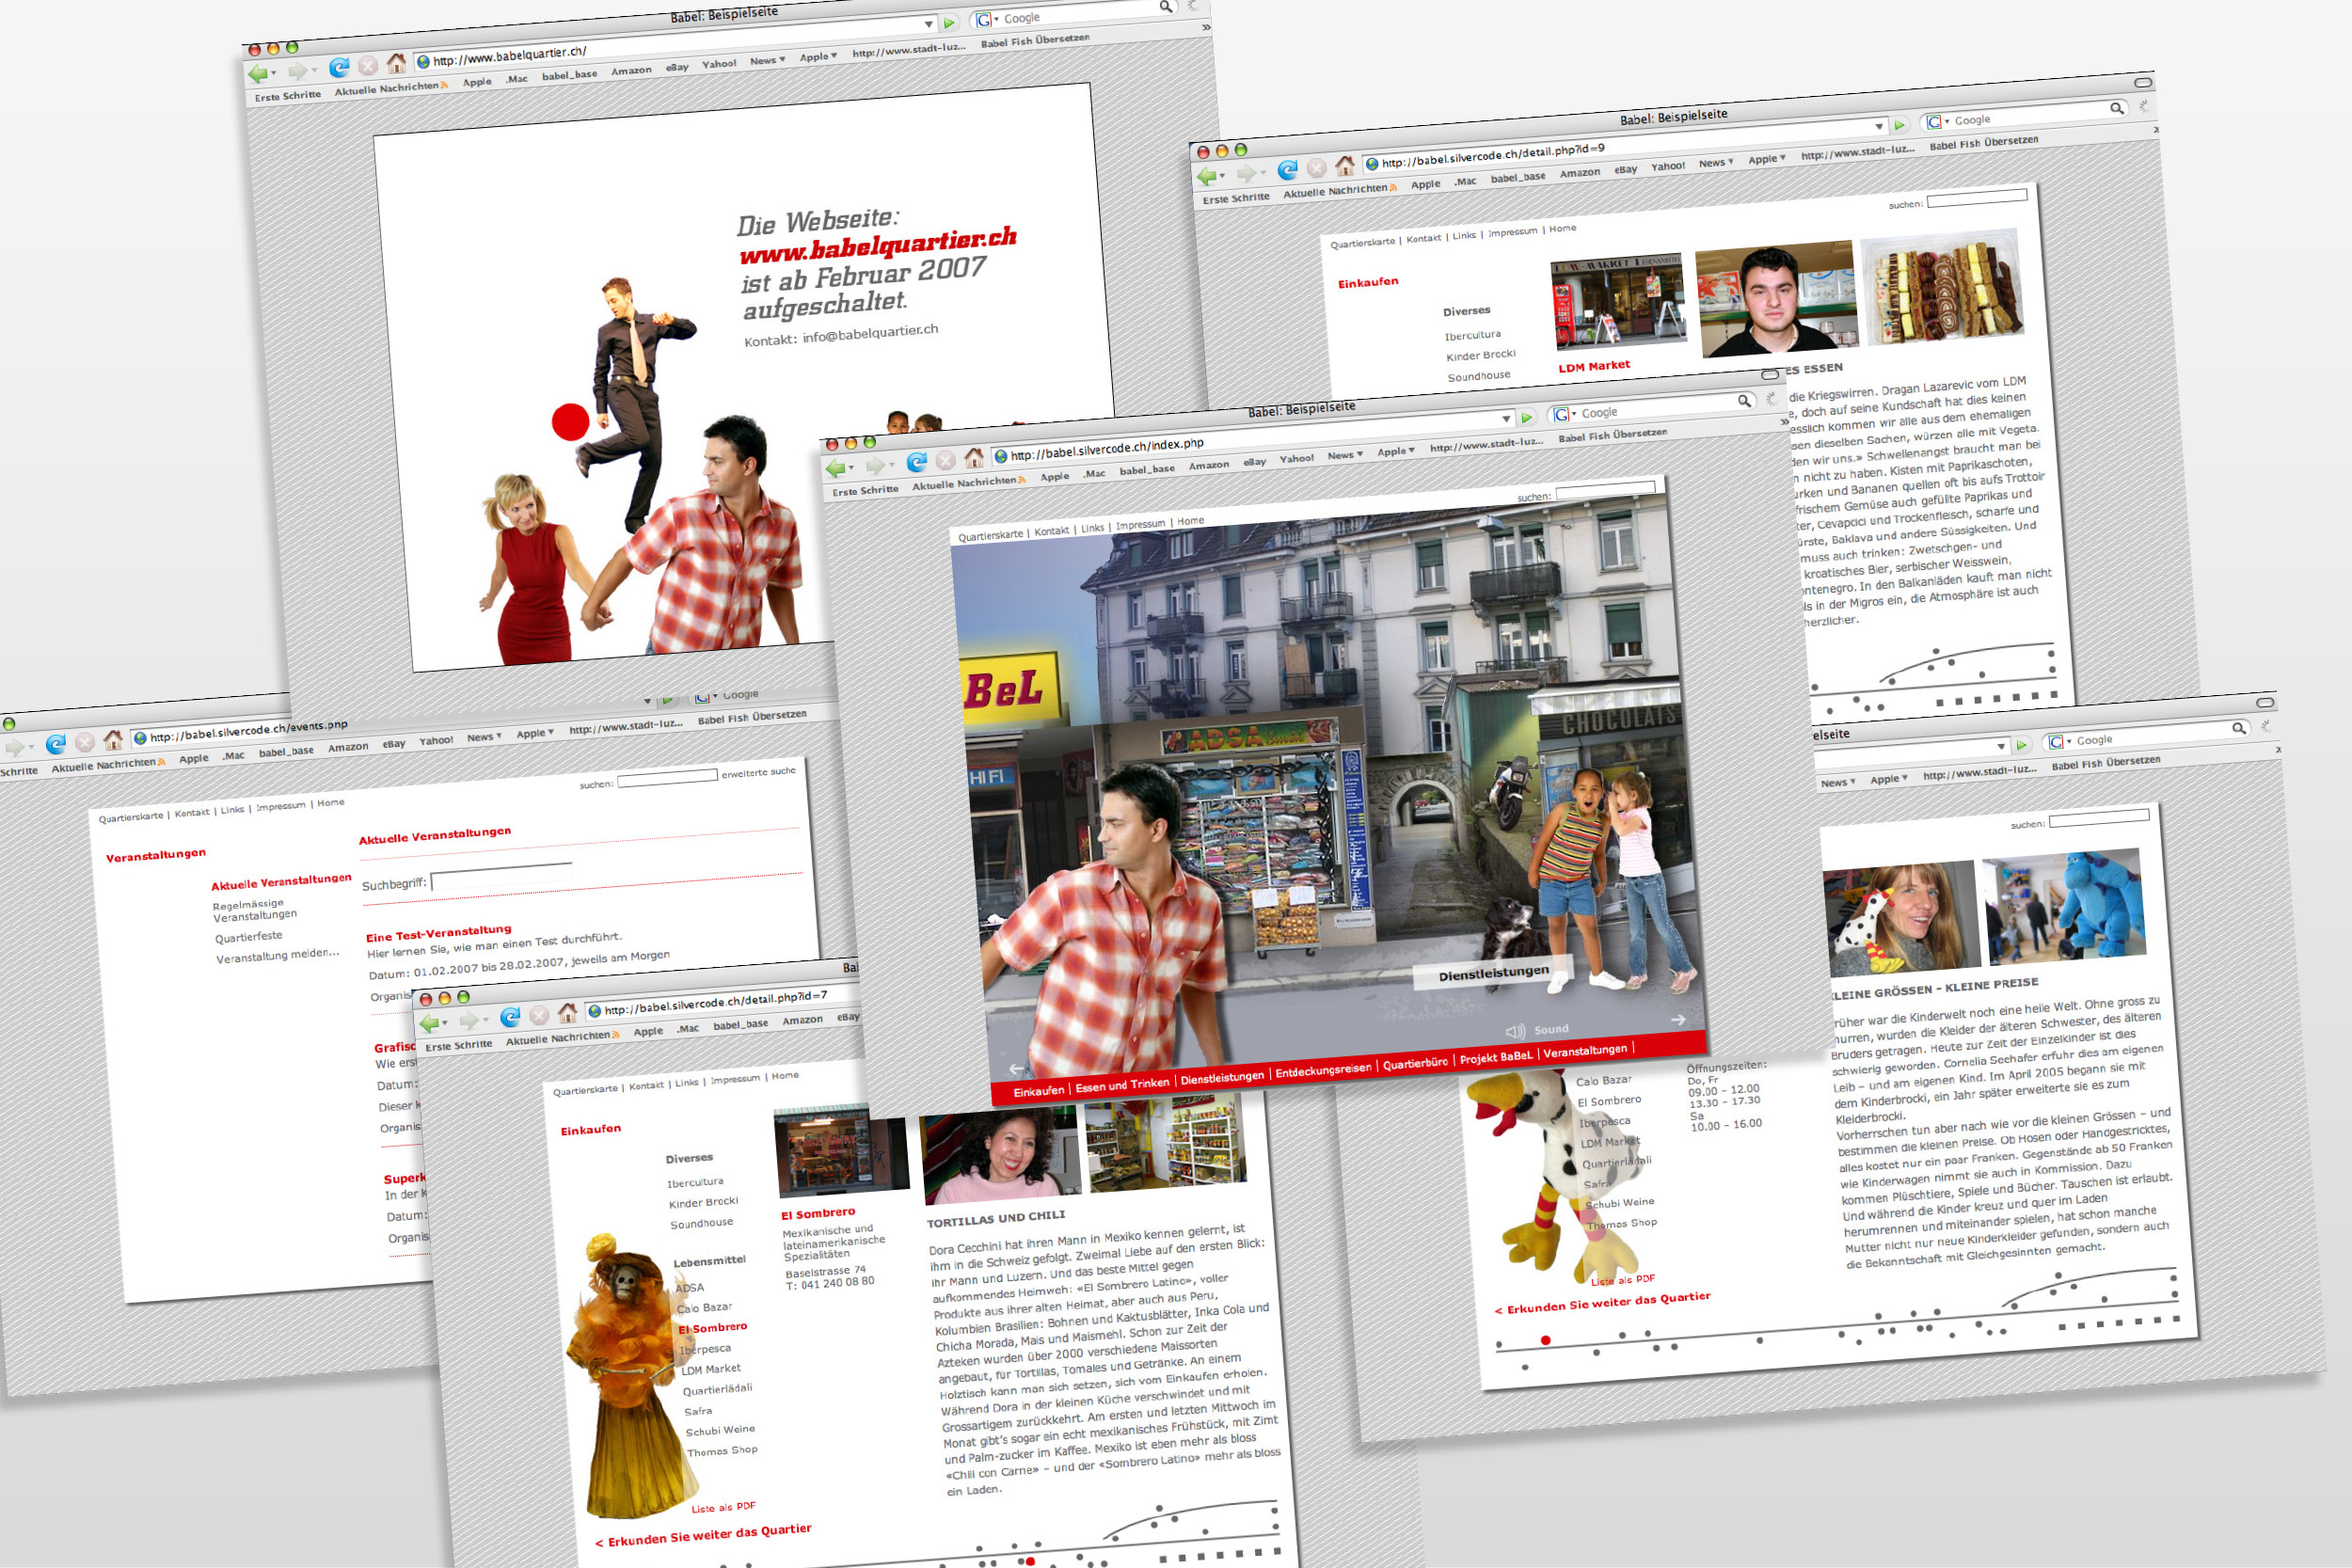Click the stop button in the index.php window

point(946,461)
